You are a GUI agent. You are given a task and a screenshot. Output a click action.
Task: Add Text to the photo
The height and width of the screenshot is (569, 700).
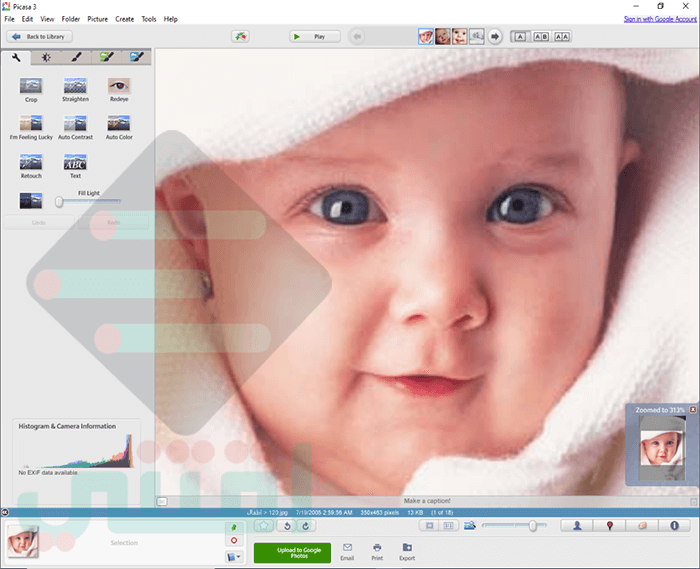click(75, 166)
